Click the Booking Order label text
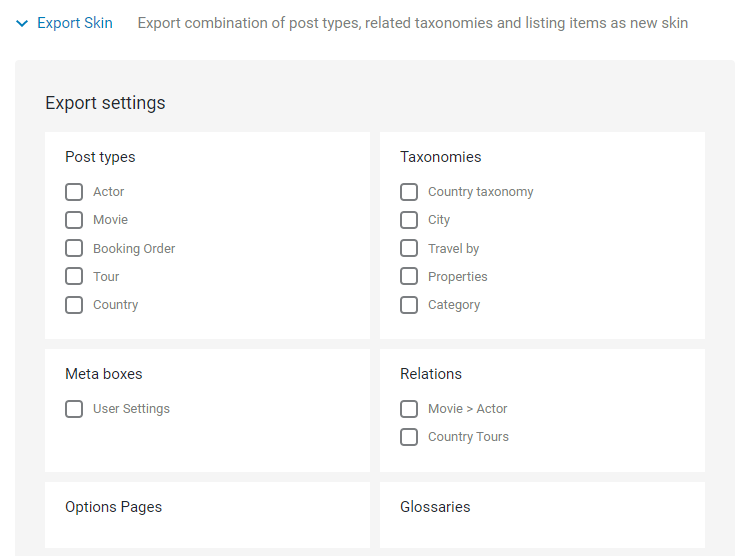 click(134, 249)
